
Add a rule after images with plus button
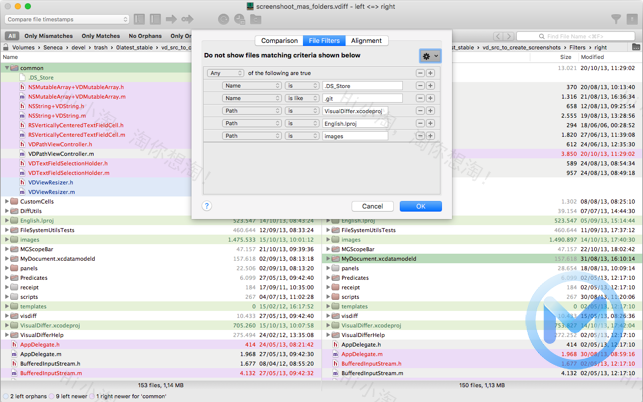pyautogui.click(x=430, y=136)
